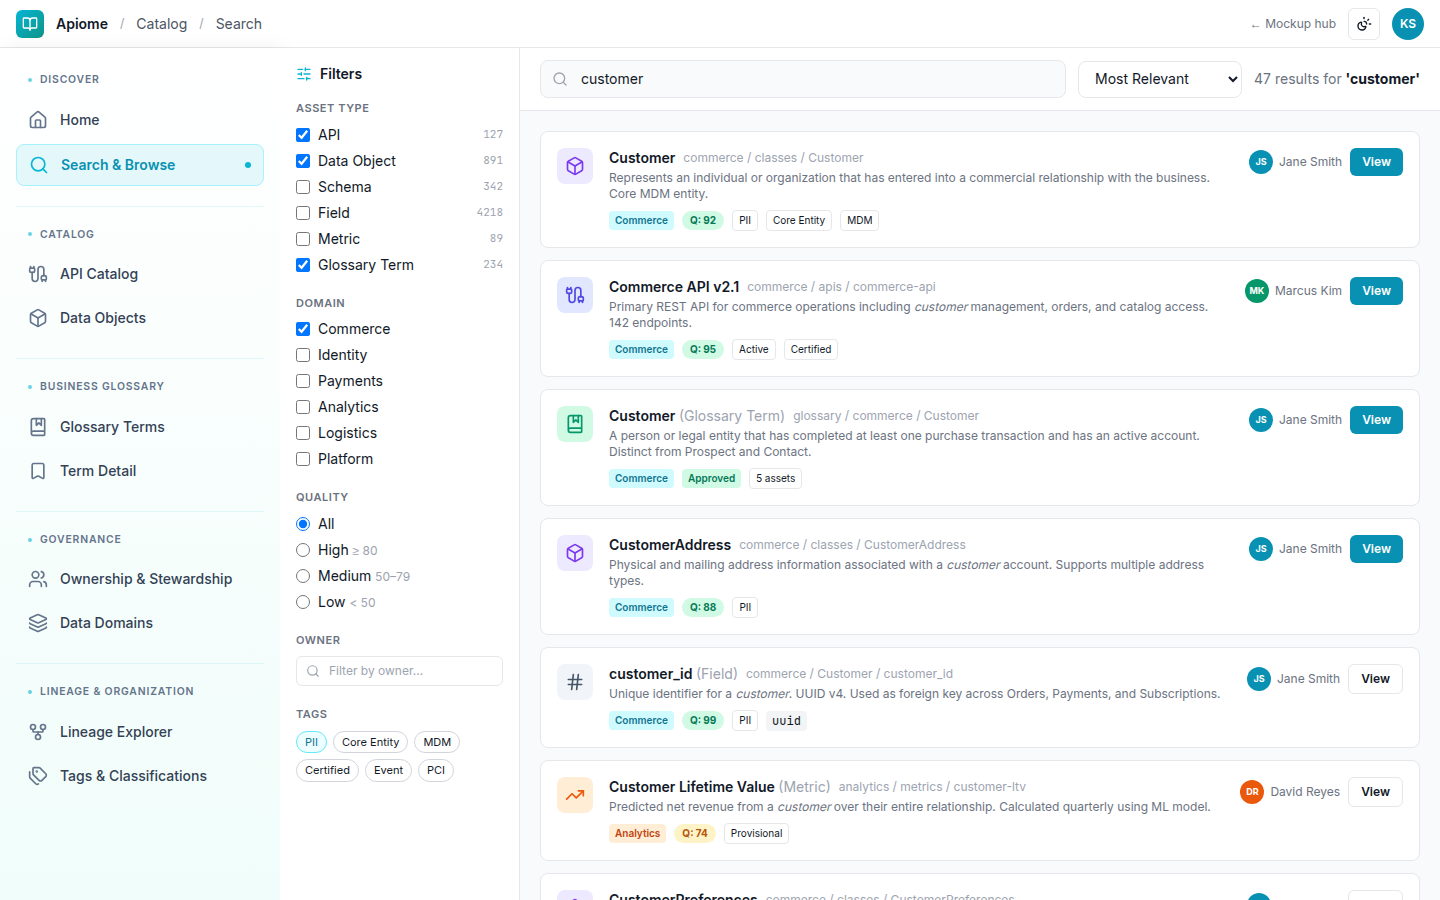1440x900 pixels.
Task: Click the customer search input field
Action: pos(803,79)
